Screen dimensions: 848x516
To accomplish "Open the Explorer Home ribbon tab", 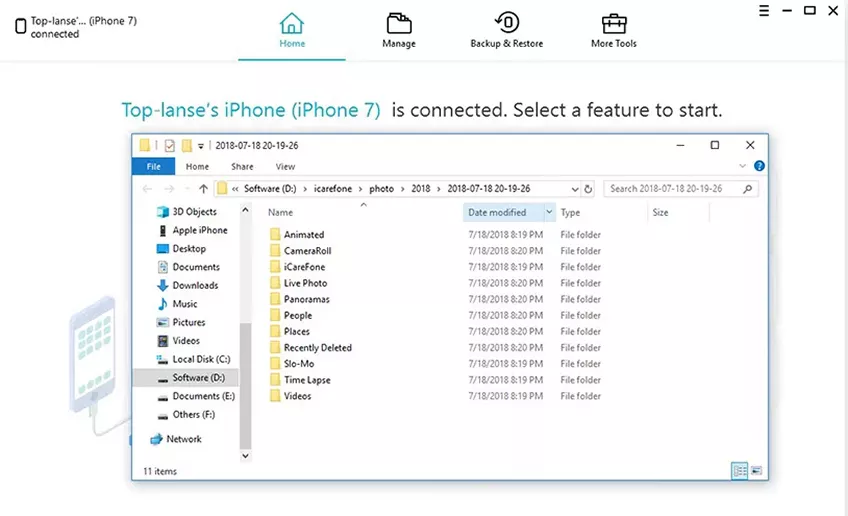I will click(x=197, y=167).
